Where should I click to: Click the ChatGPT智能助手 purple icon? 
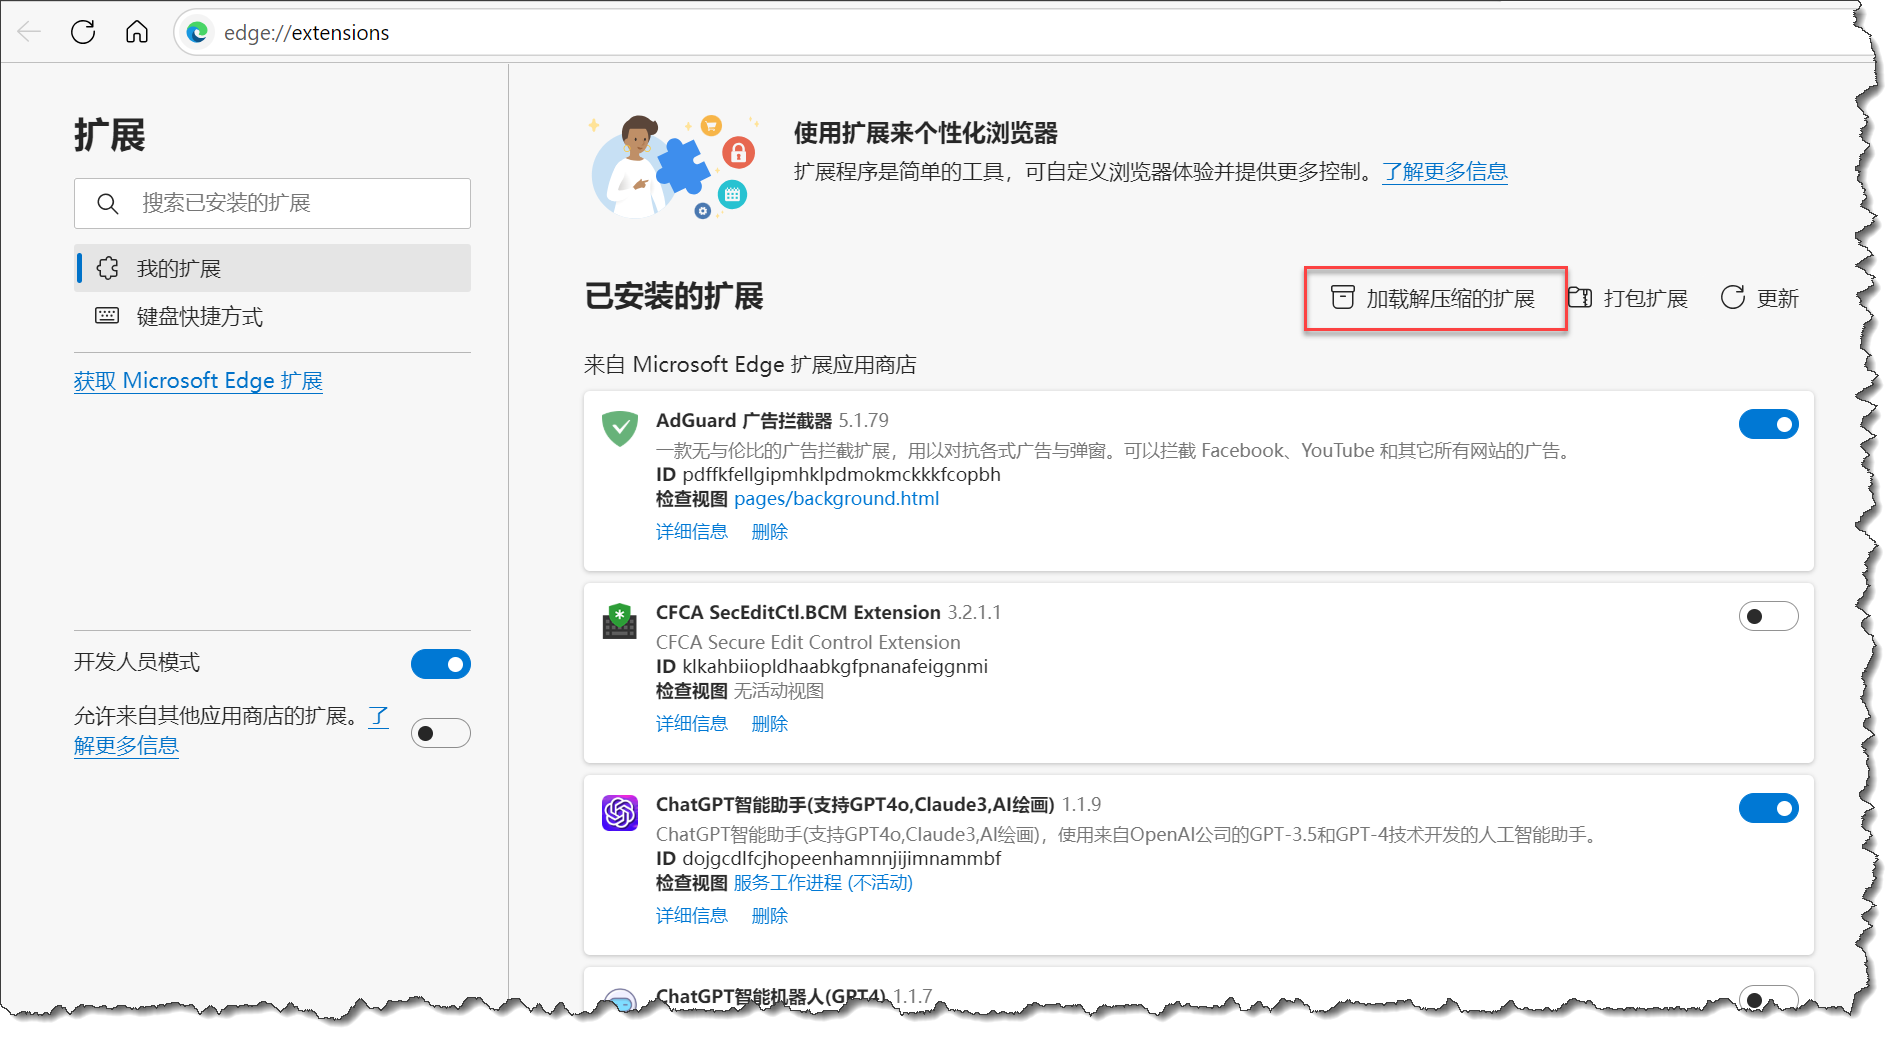tap(620, 813)
